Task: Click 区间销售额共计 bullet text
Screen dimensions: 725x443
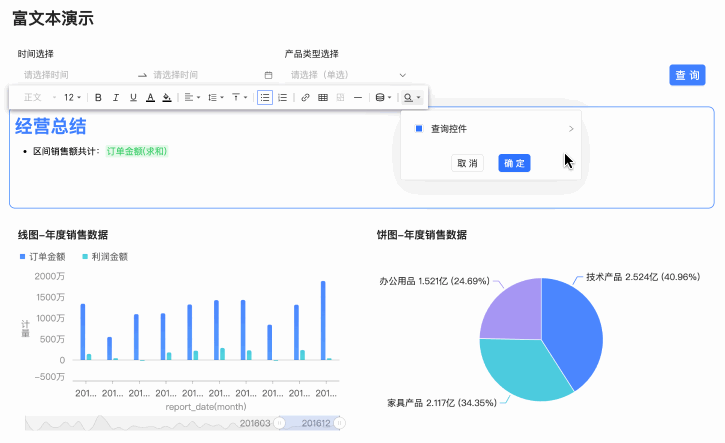Action: click(67, 151)
